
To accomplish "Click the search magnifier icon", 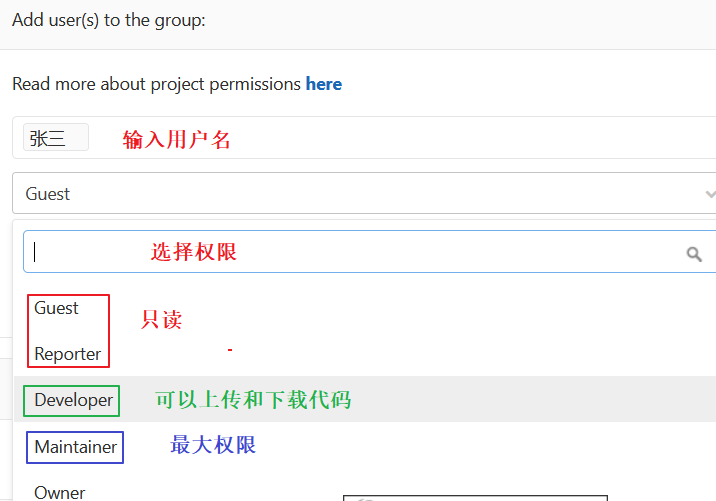I will click(x=694, y=254).
